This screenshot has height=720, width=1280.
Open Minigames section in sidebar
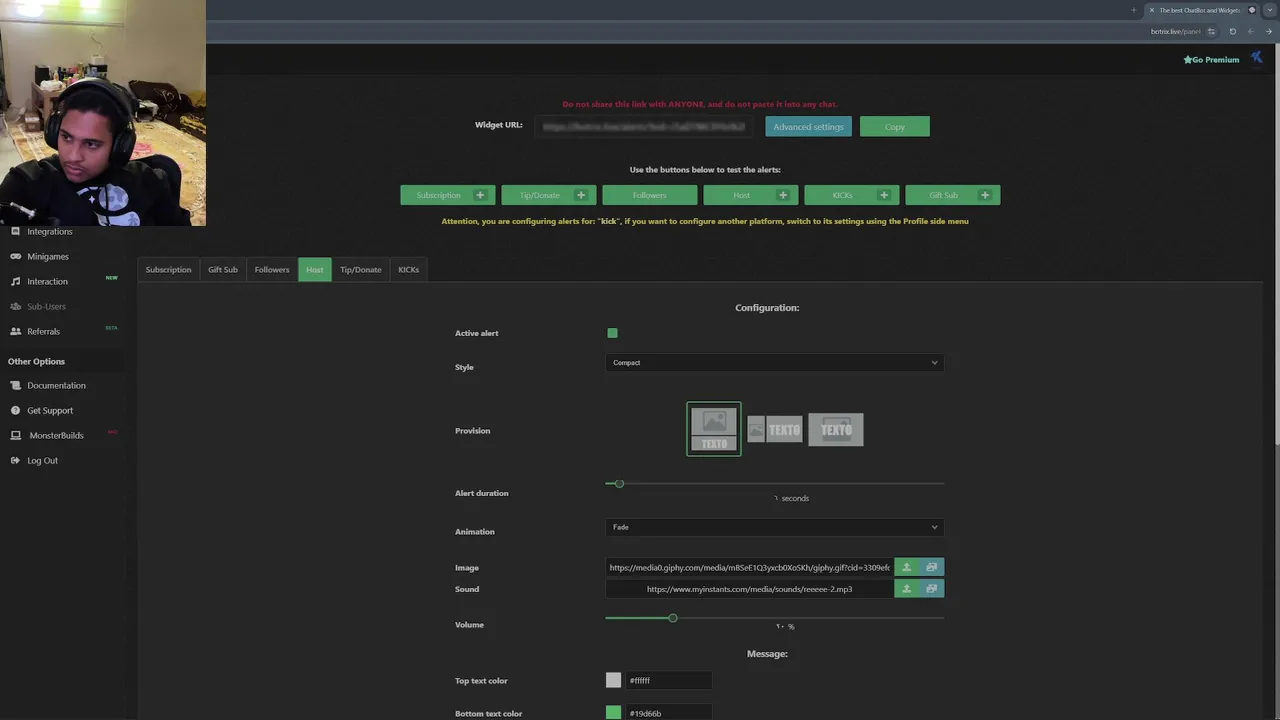pyautogui.click(x=48, y=256)
